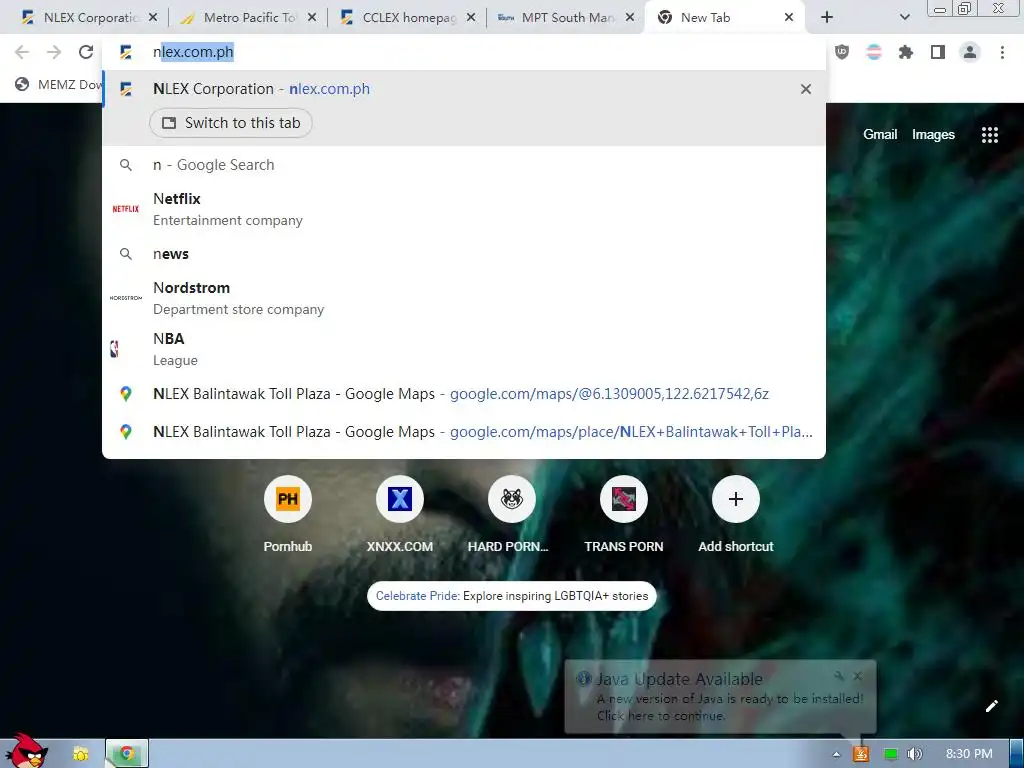Open the Java update tray icon
The height and width of the screenshot is (768, 1024).
click(861, 754)
